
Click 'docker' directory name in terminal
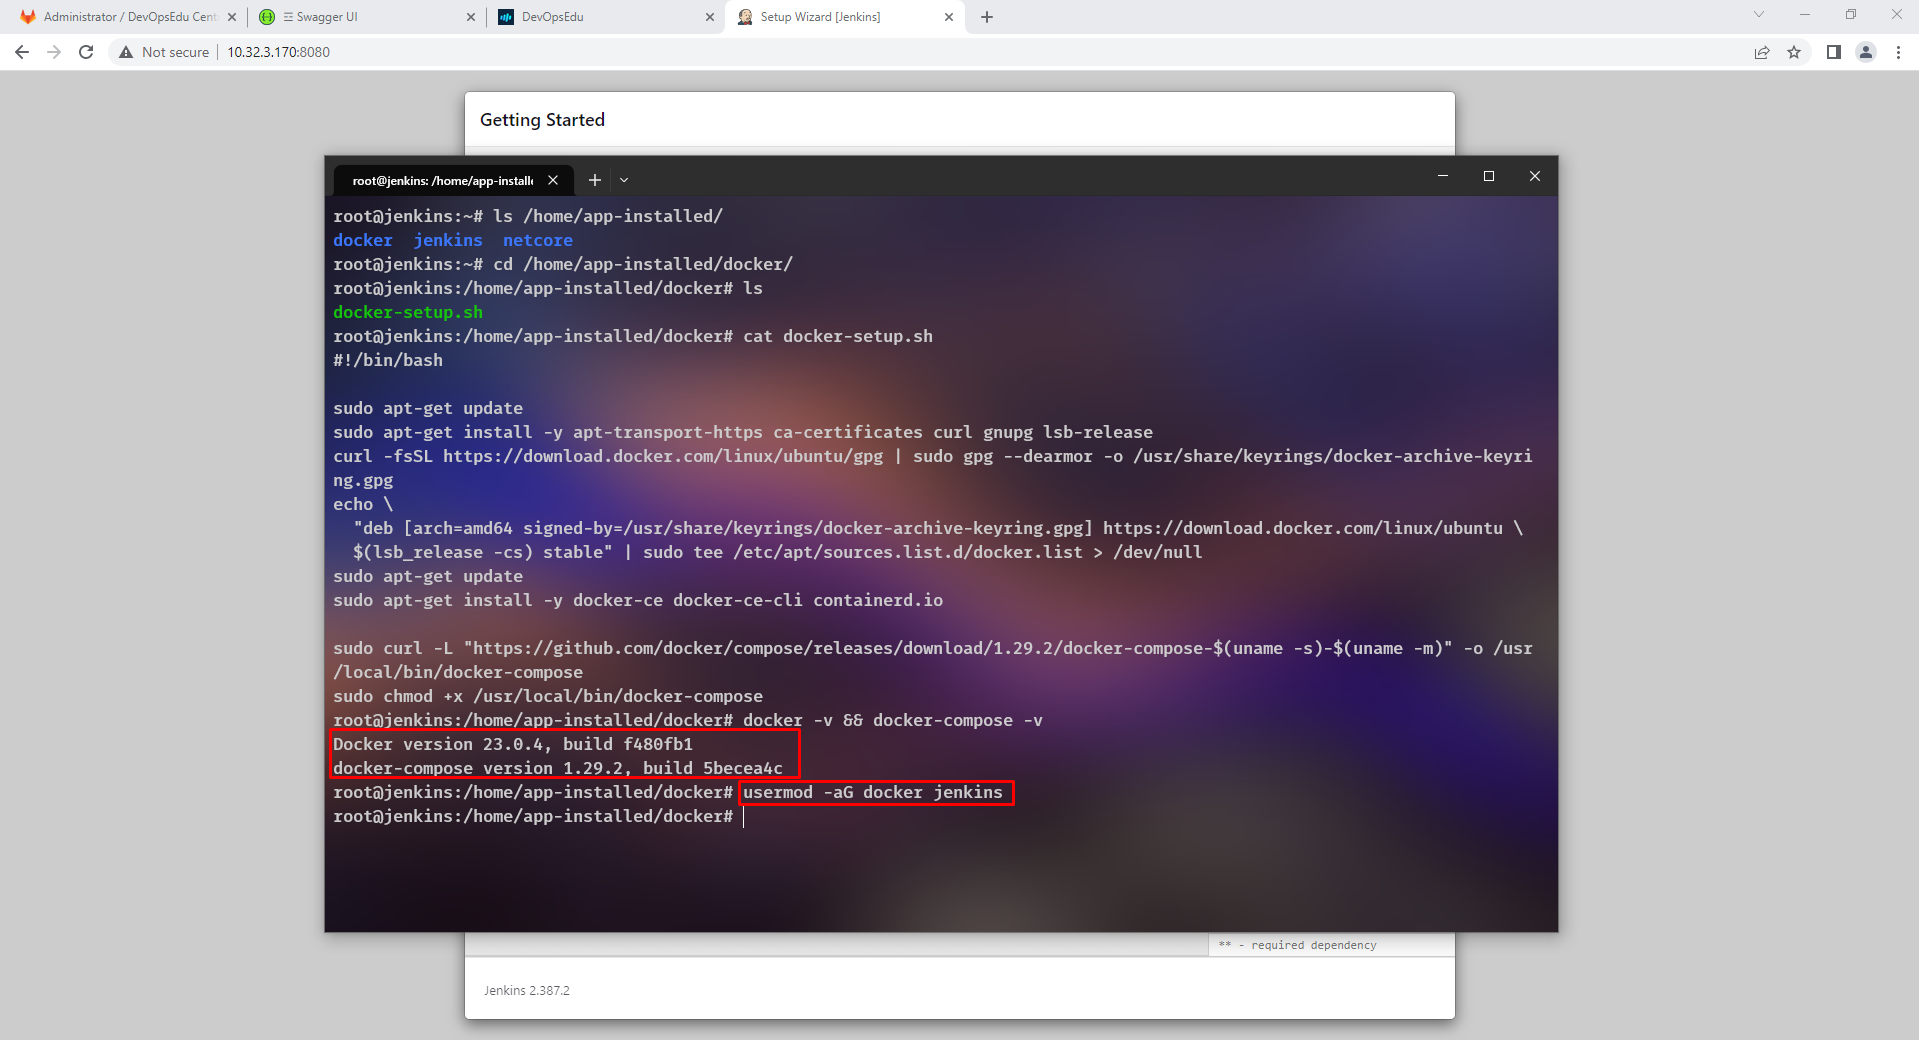(x=363, y=240)
